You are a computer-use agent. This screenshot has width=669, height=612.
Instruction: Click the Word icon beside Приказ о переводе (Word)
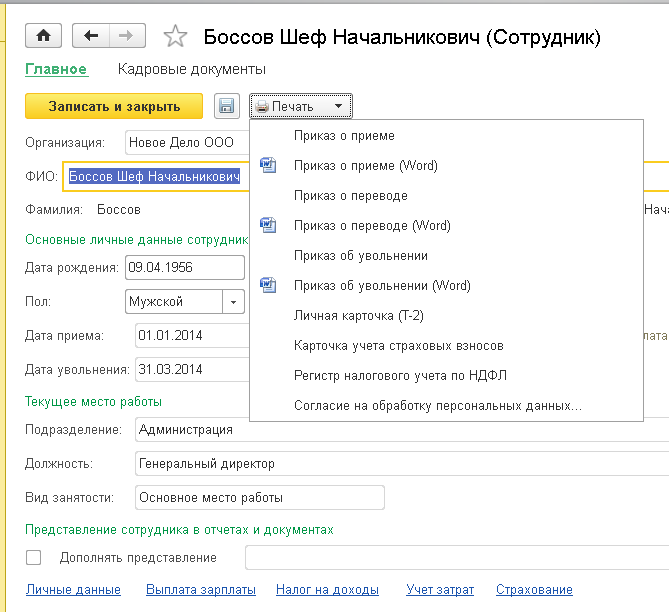tap(267, 226)
